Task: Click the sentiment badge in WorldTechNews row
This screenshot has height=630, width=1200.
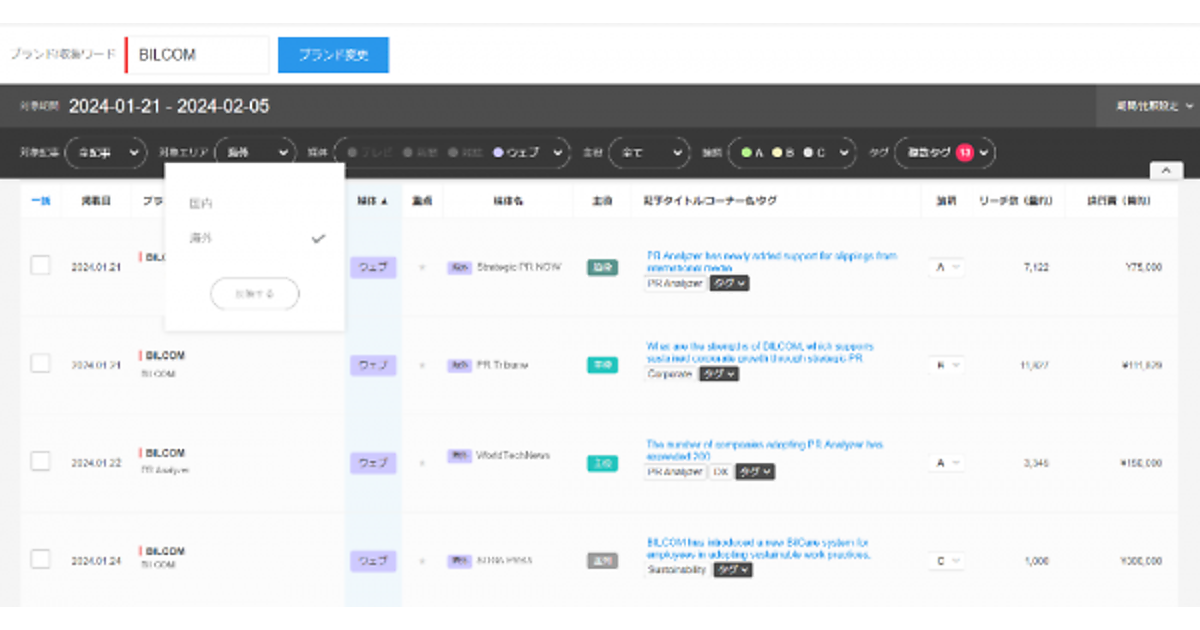Action: 601,463
